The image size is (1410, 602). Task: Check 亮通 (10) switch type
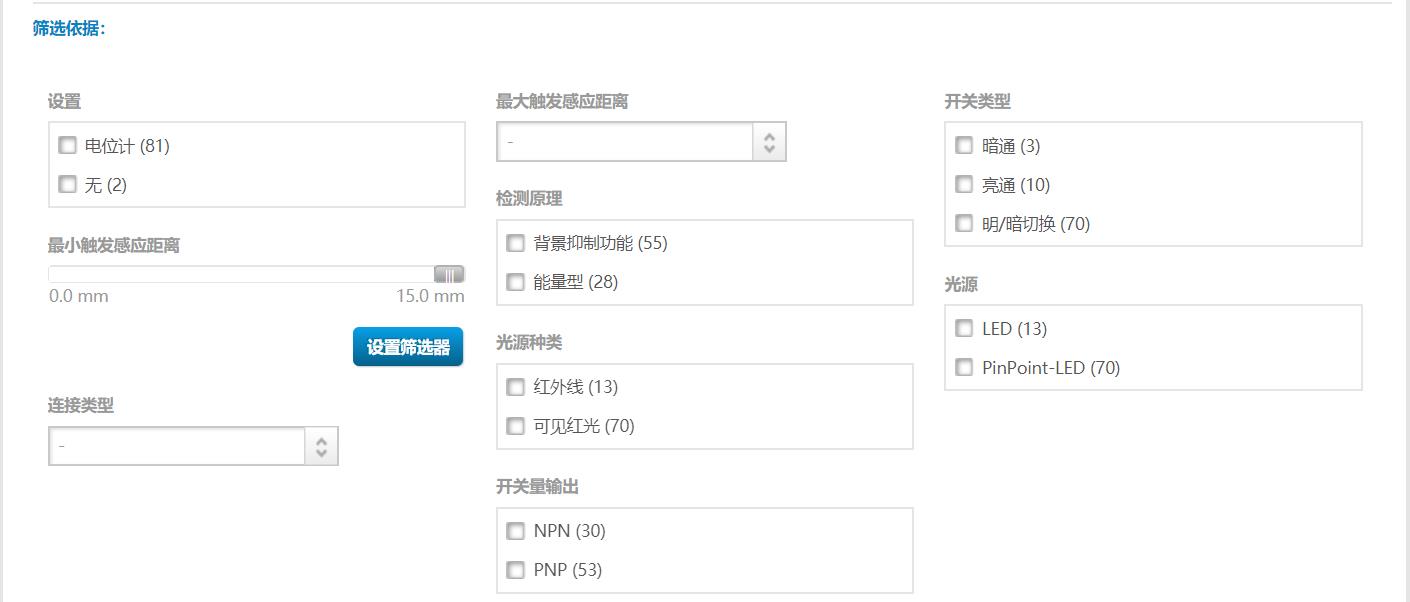964,184
